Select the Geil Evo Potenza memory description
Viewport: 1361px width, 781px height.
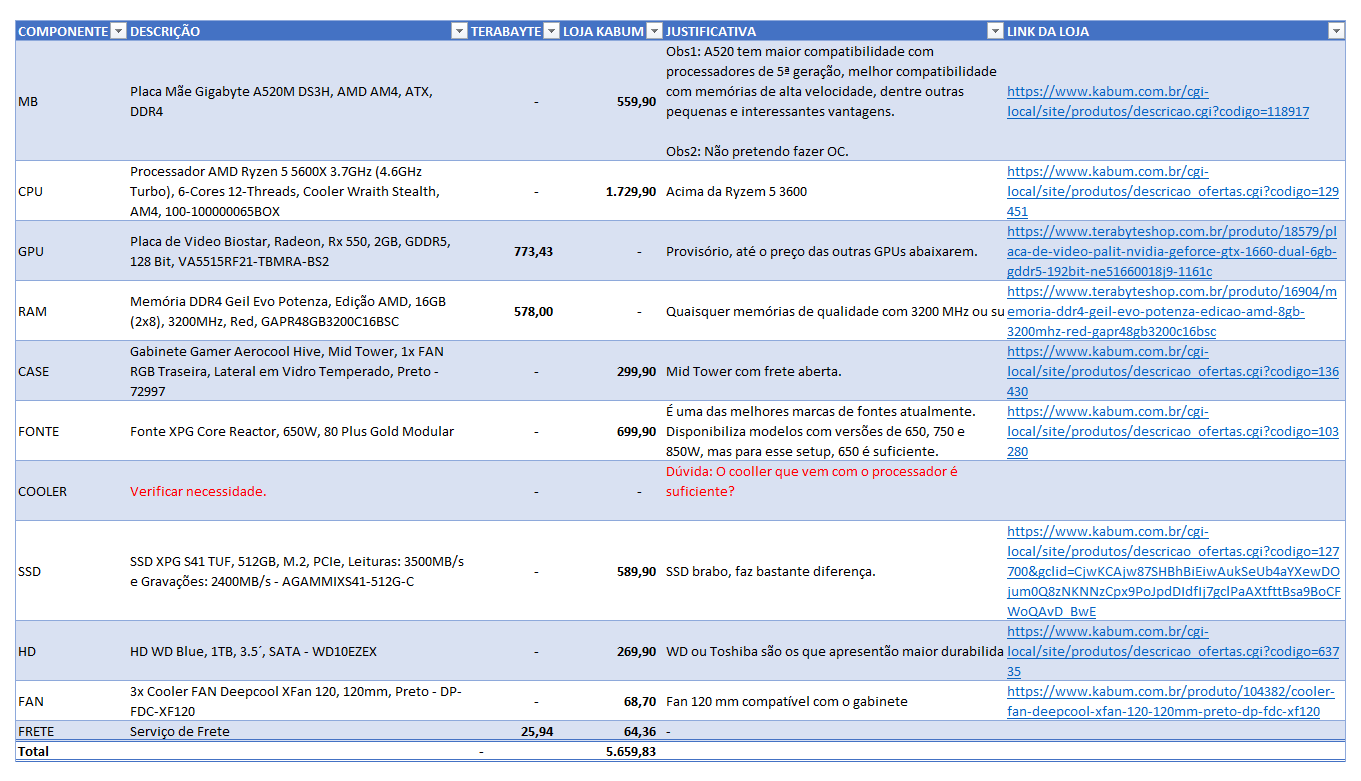[298, 311]
